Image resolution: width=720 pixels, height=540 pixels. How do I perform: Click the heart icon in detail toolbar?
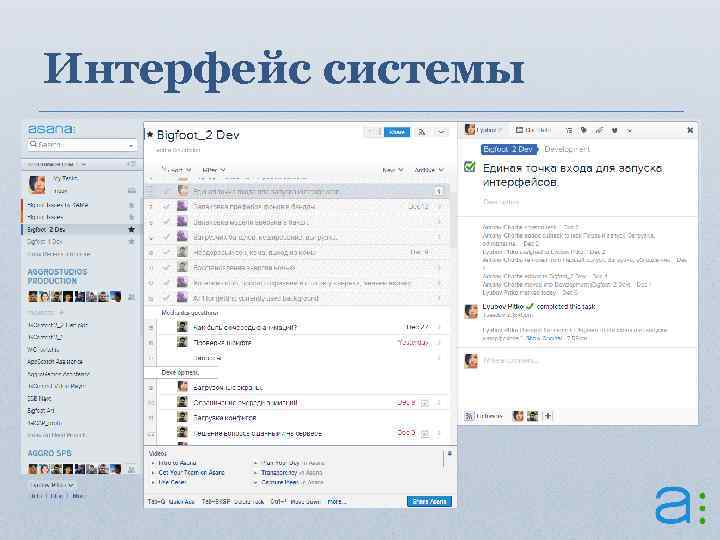click(x=614, y=130)
